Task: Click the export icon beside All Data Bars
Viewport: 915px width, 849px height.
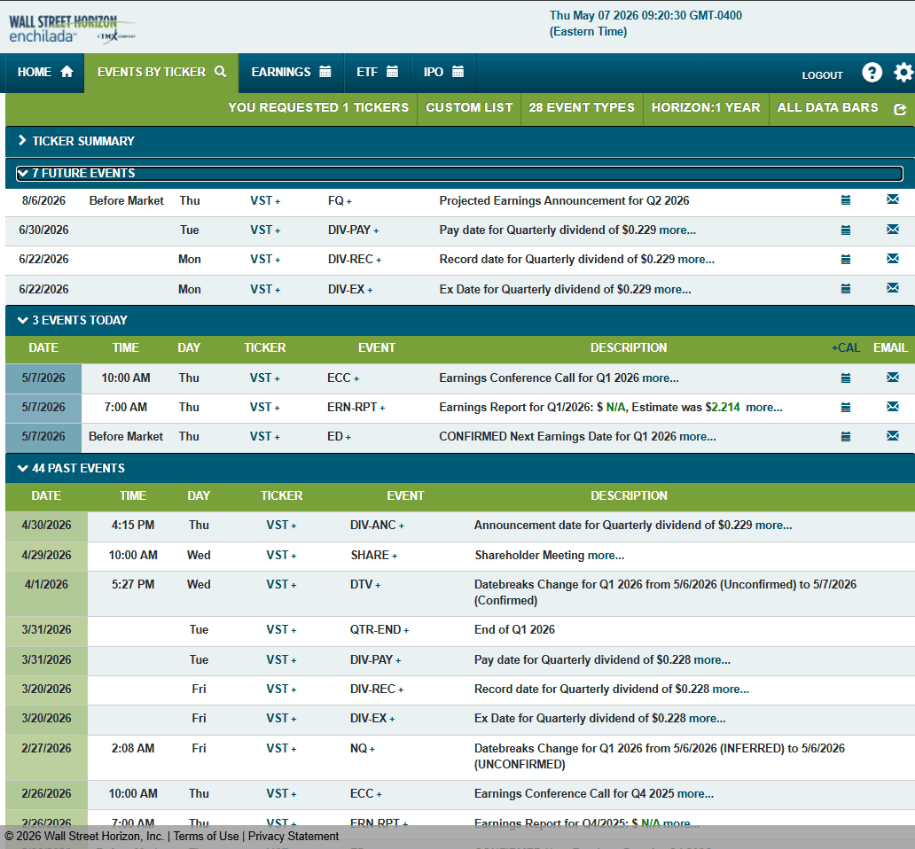Action: click(900, 109)
